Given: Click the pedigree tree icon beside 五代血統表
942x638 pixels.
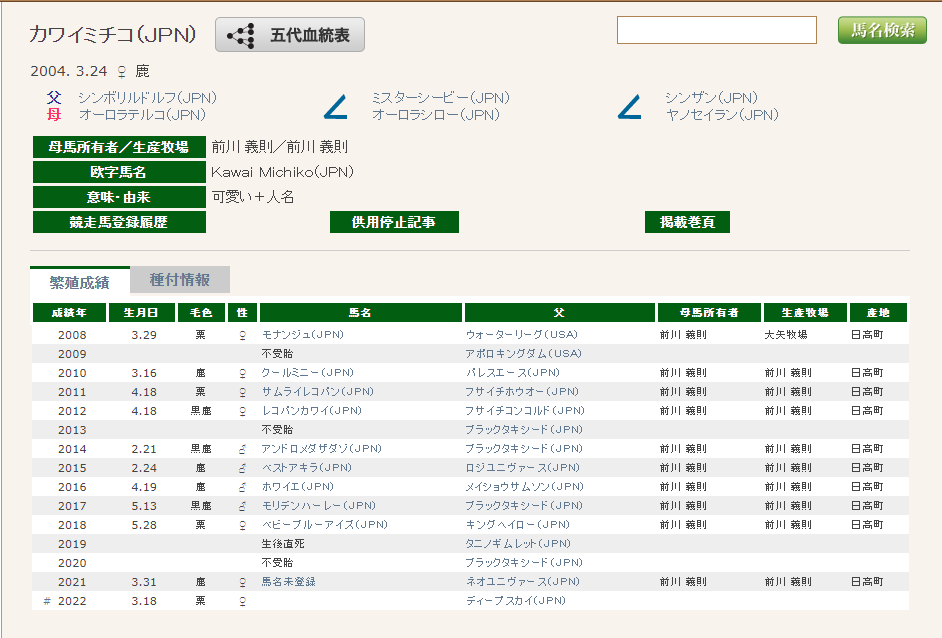Looking at the screenshot, I should tap(241, 35).
